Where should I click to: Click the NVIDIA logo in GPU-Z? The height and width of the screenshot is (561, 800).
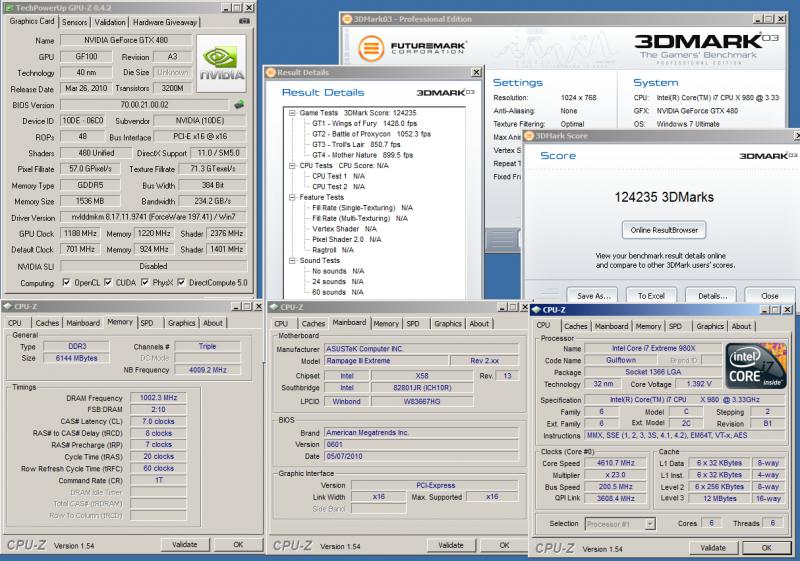[221, 63]
